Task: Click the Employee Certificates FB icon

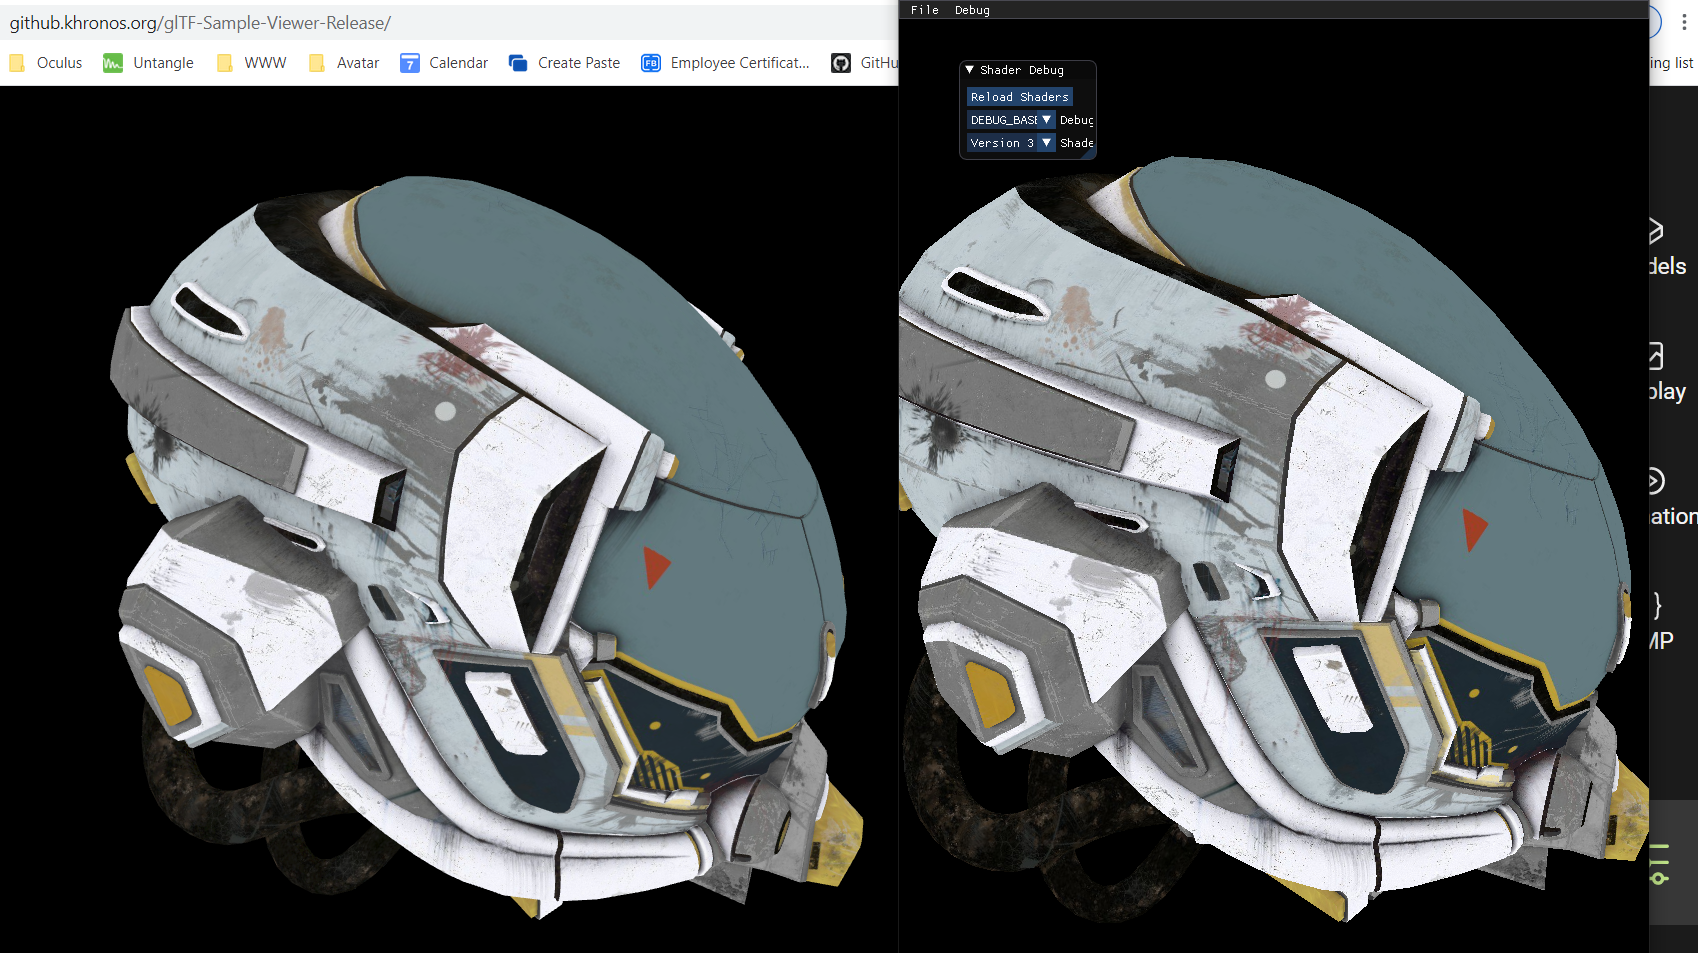Action: (x=650, y=63)
